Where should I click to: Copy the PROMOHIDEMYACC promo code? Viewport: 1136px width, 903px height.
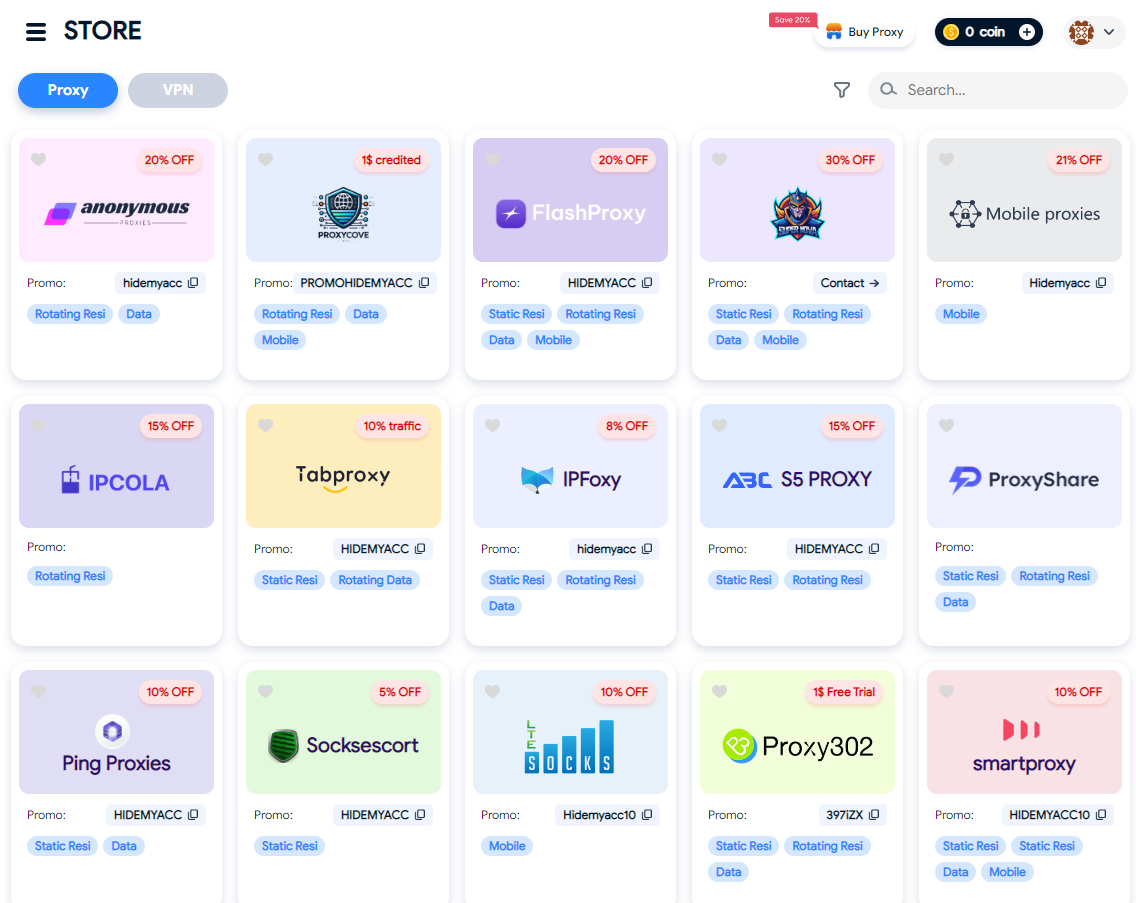tap(424, 283)
